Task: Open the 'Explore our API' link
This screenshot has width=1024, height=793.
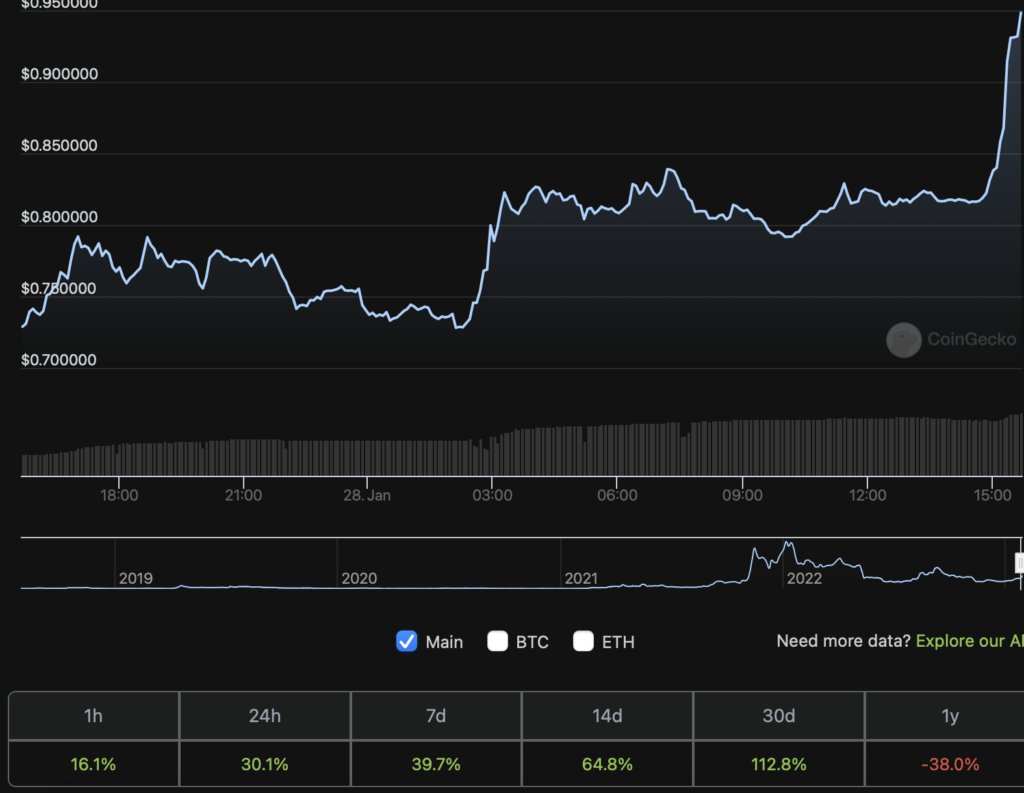Action: [970, 641]
